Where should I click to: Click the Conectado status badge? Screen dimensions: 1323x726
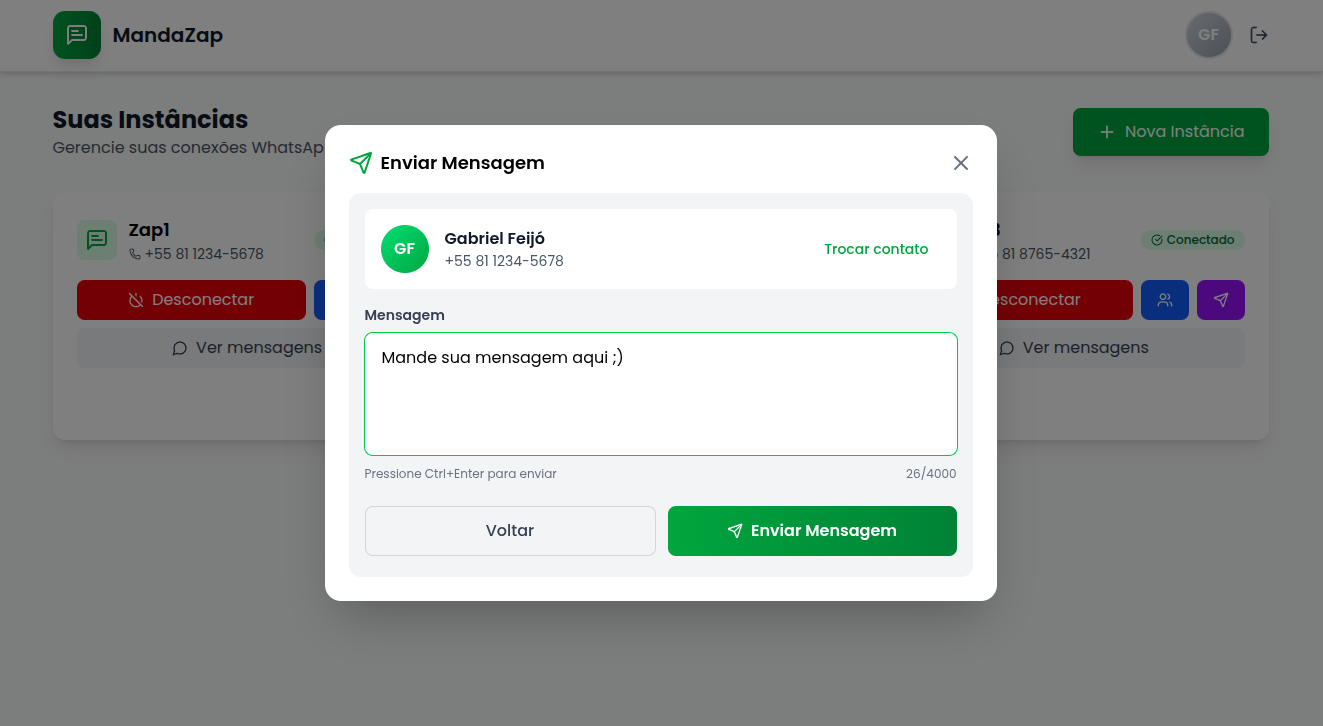(1193, 240)
